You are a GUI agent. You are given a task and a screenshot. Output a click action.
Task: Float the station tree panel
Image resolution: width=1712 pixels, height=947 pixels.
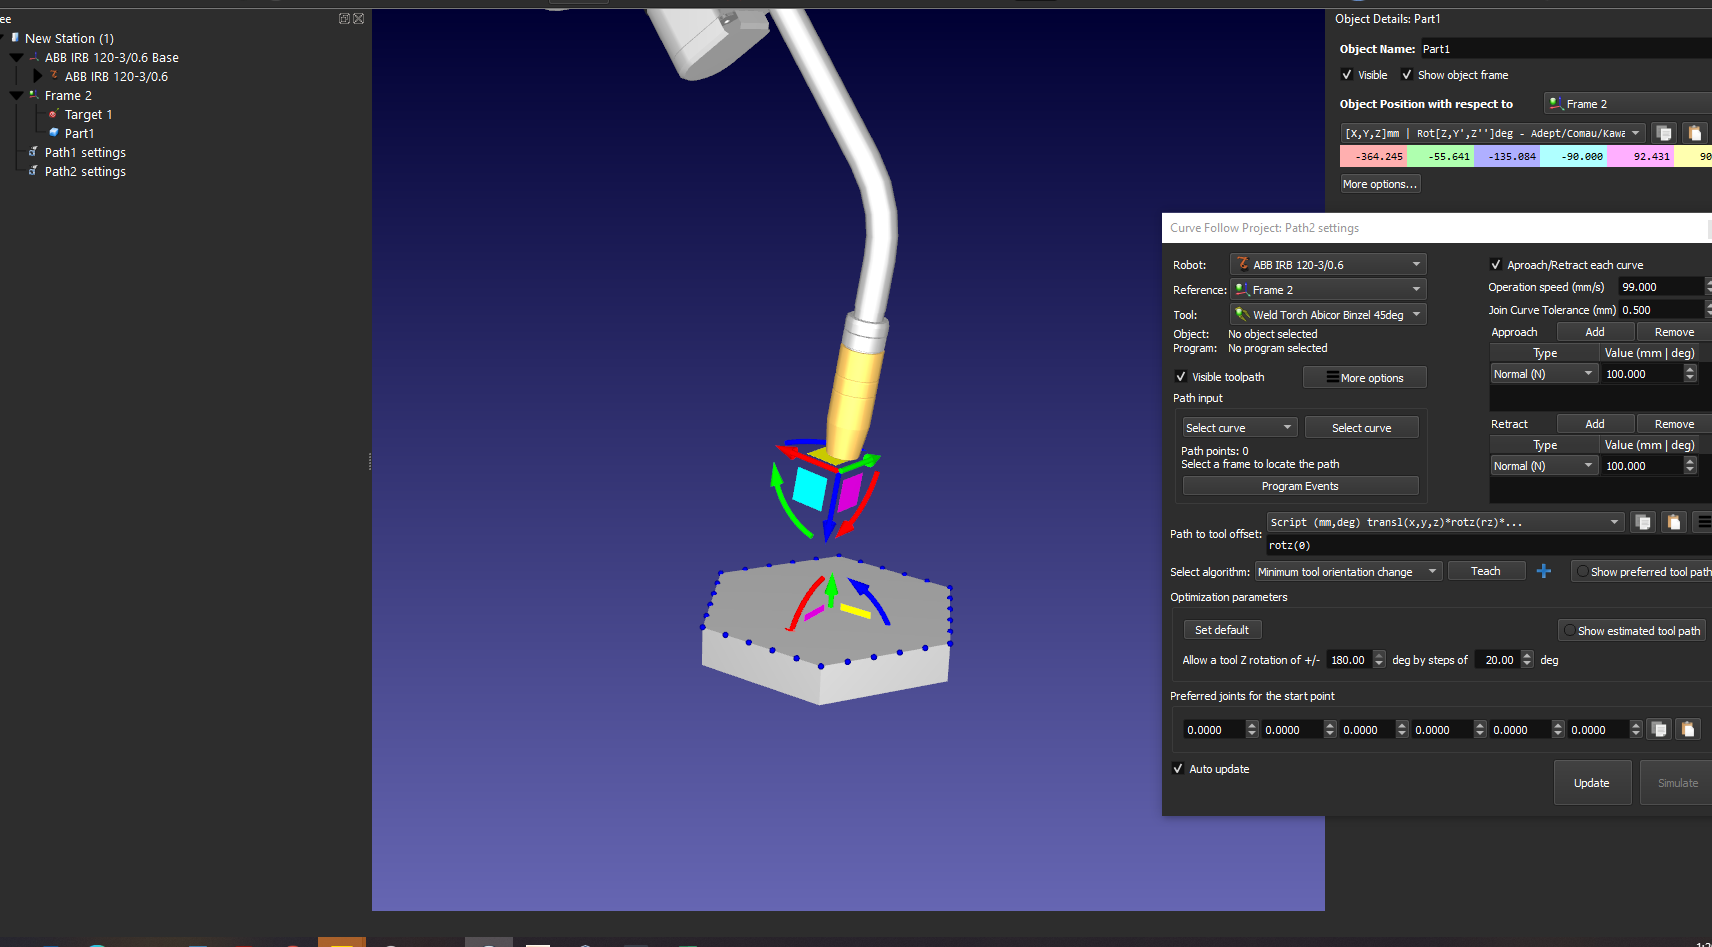pyautogui.click(x=344, y=19)
